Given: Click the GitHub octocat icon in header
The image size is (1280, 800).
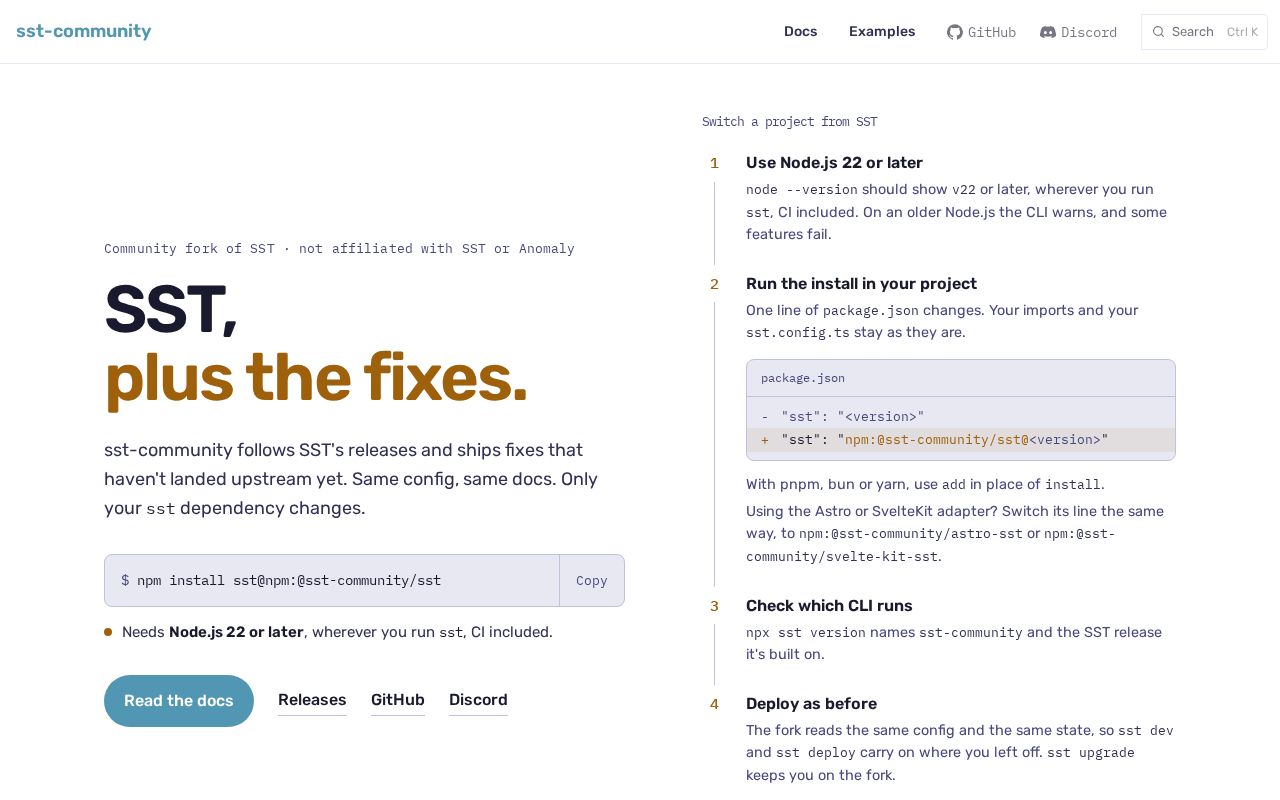Looking at the screenshot, I should click(x=955, y=32).
